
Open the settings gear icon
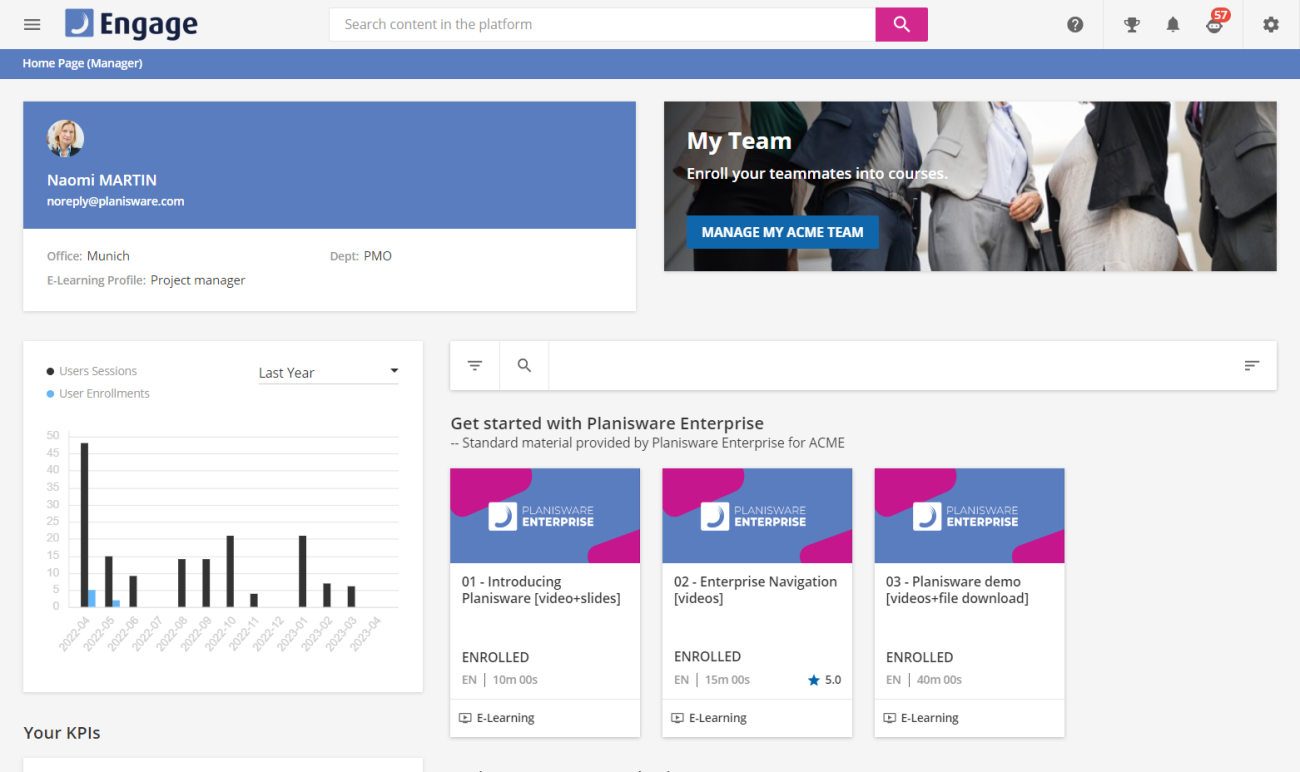[x=1270, y=24]
